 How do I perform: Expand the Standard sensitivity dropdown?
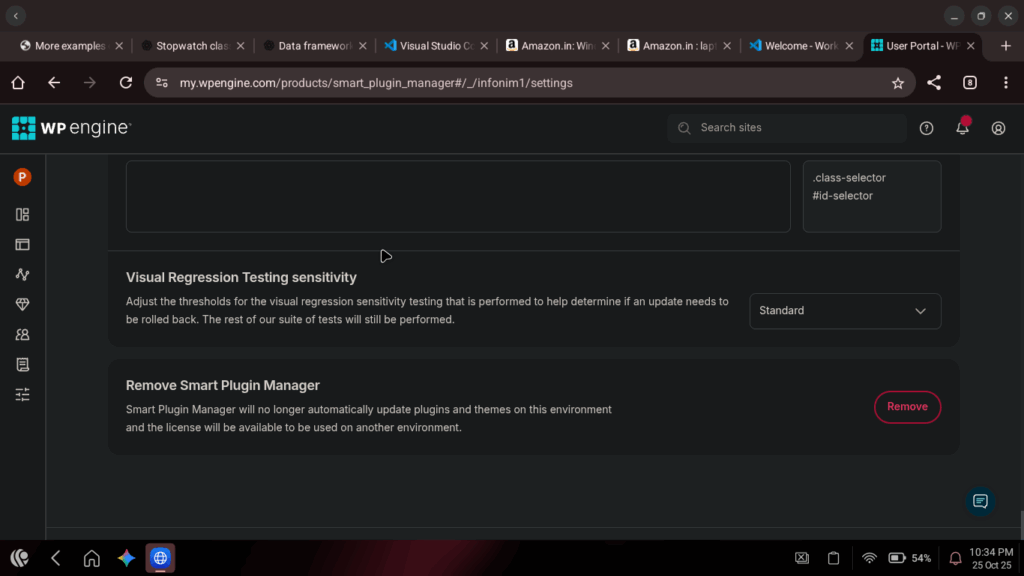845,311
